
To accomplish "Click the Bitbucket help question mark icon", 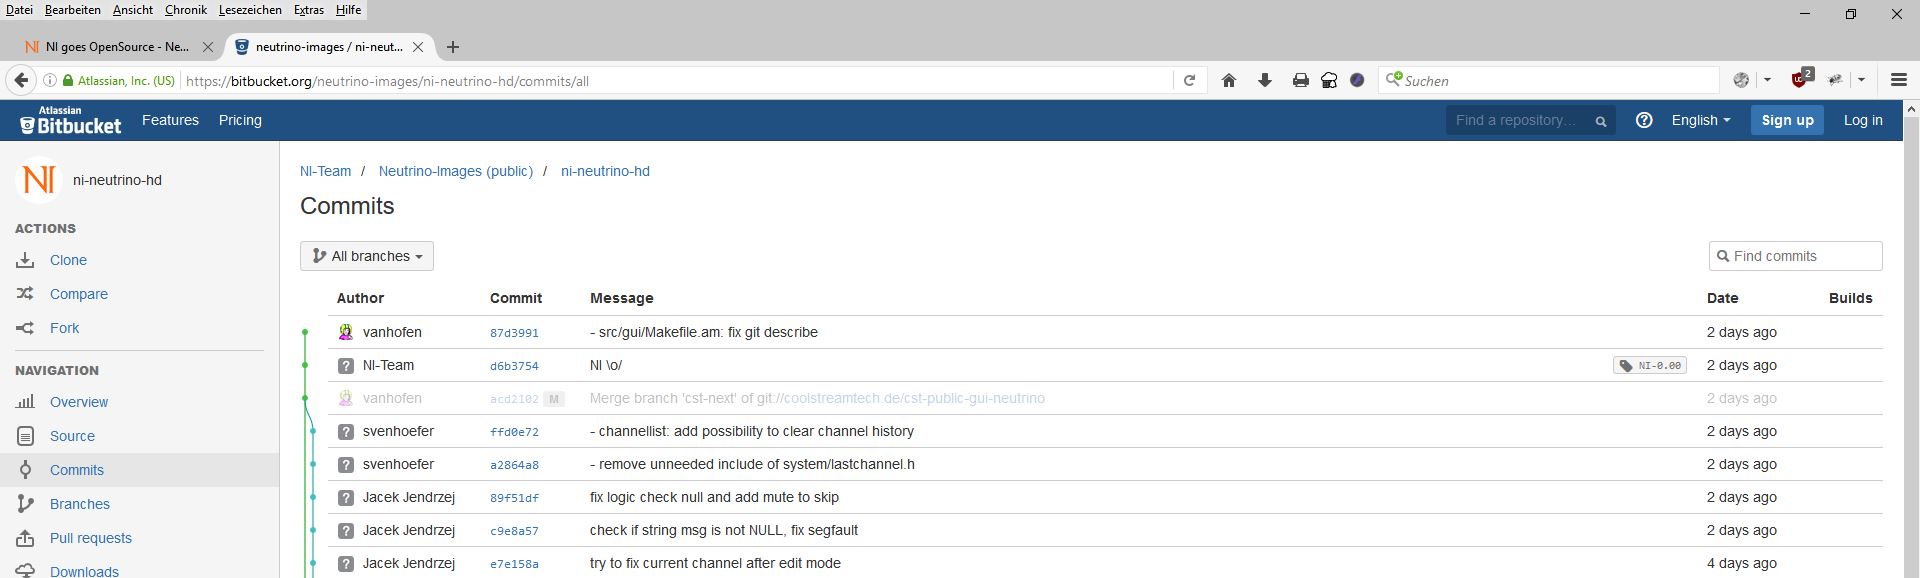I will point(1644,120).
